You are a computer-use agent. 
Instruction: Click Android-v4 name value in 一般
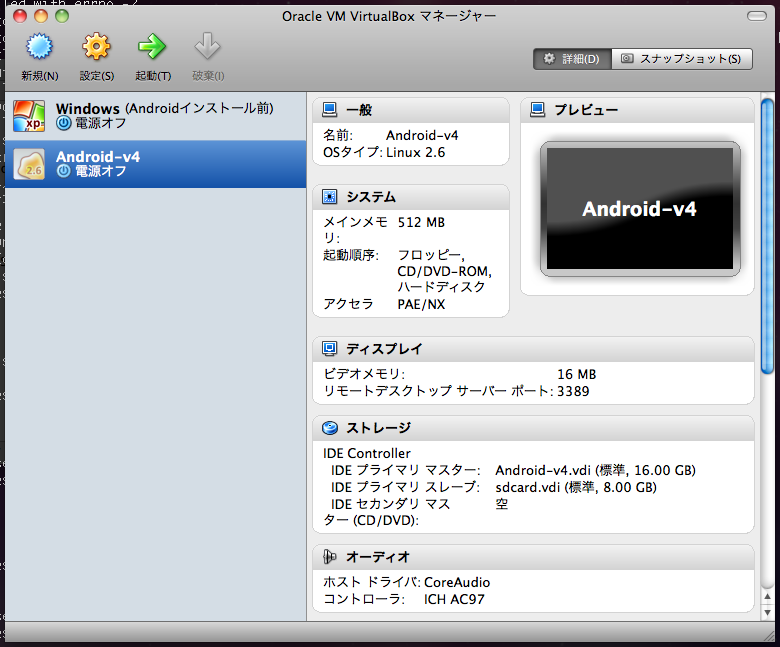coord(422,135)
